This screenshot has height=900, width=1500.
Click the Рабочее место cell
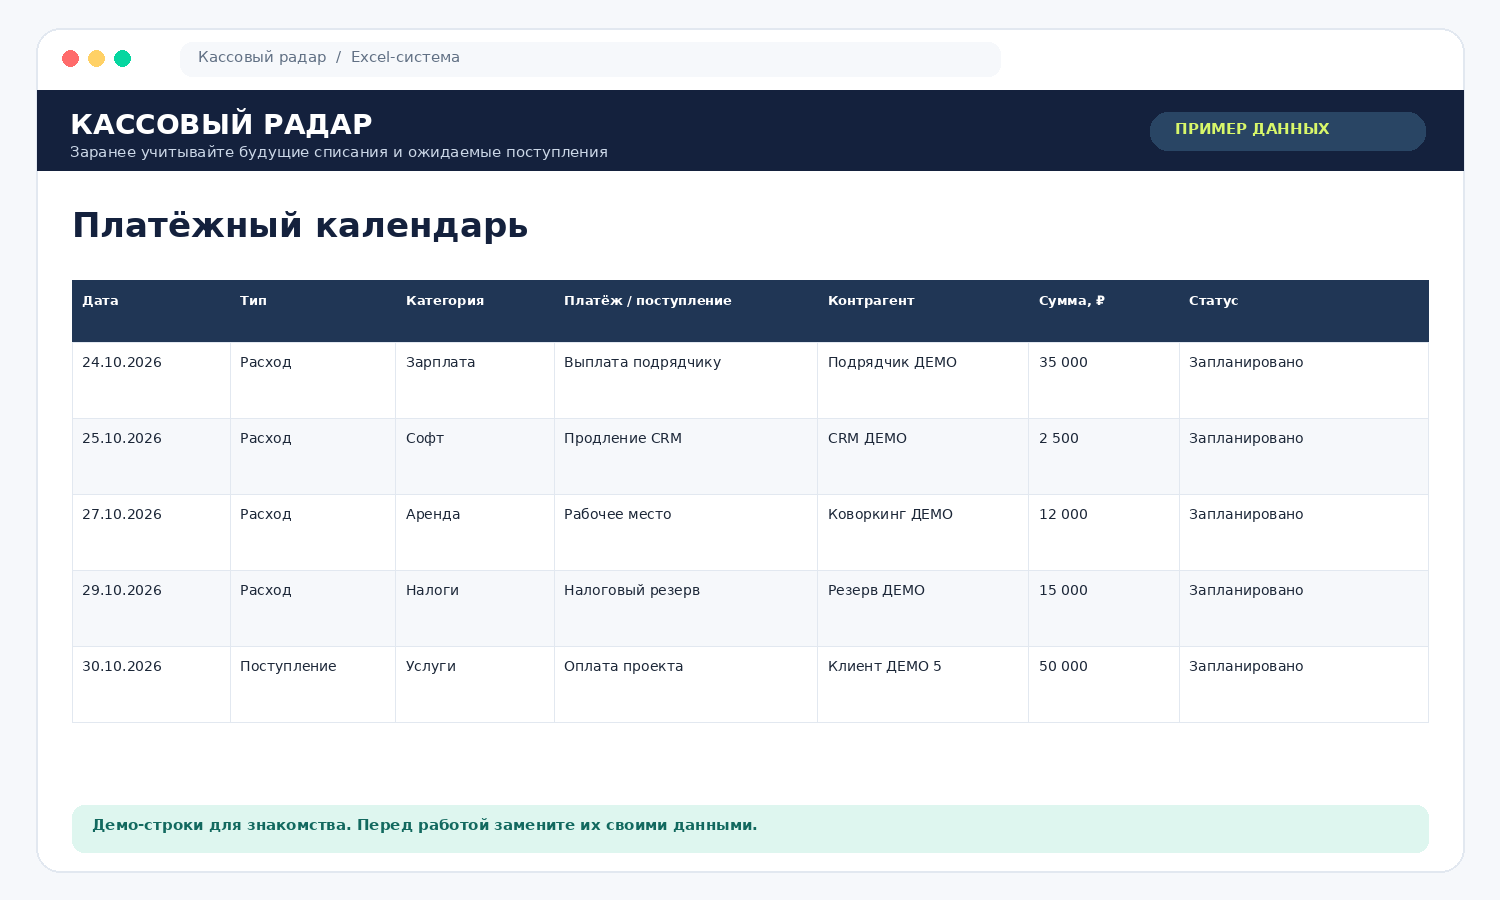(686, 532)
